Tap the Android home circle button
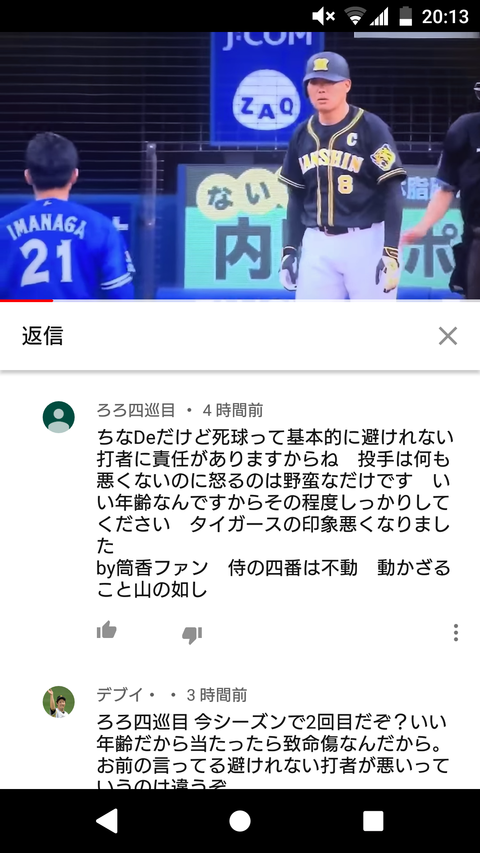 pos(240,821)
